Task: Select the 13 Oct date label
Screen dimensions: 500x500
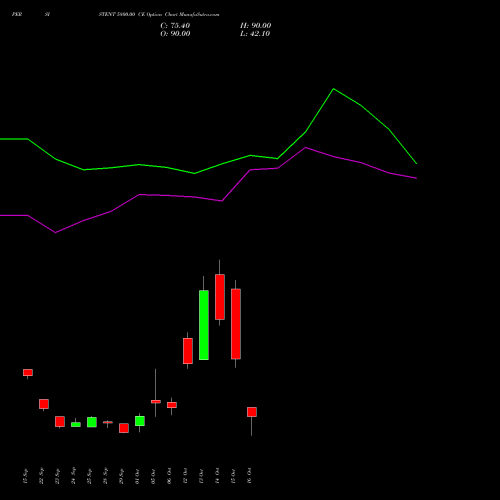Action: point(201,476)
